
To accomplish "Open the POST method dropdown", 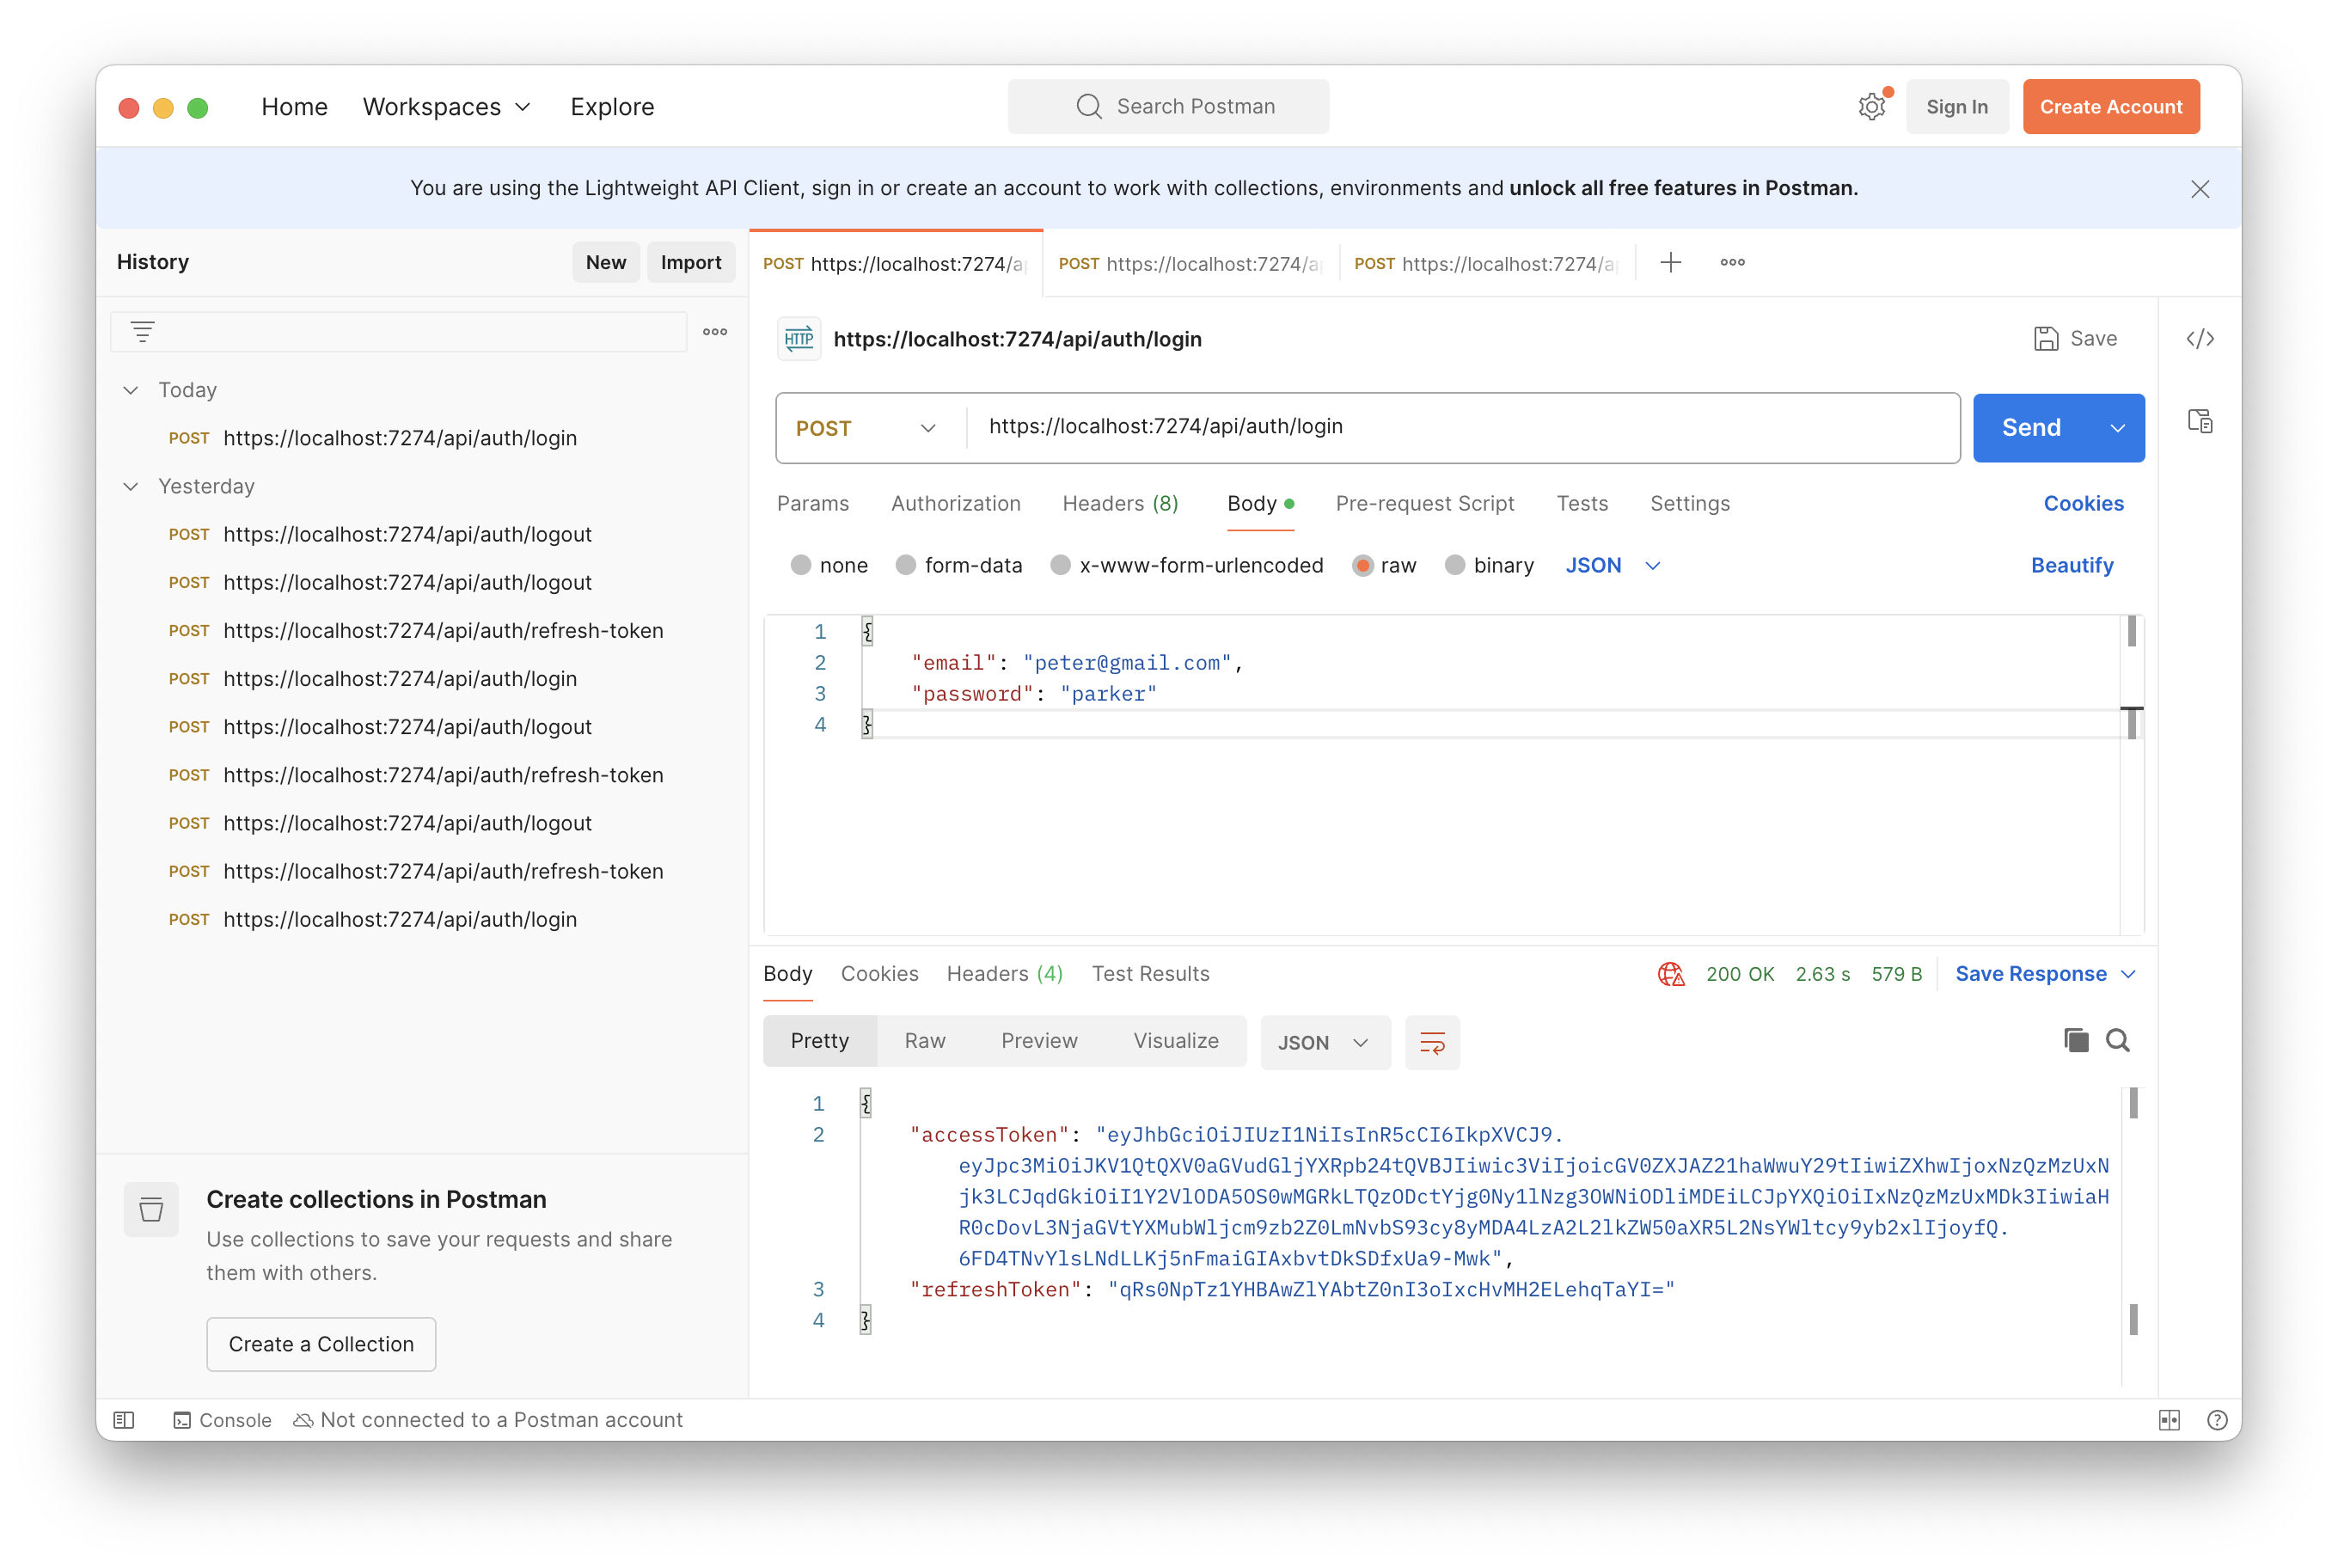I will (866, 428).
